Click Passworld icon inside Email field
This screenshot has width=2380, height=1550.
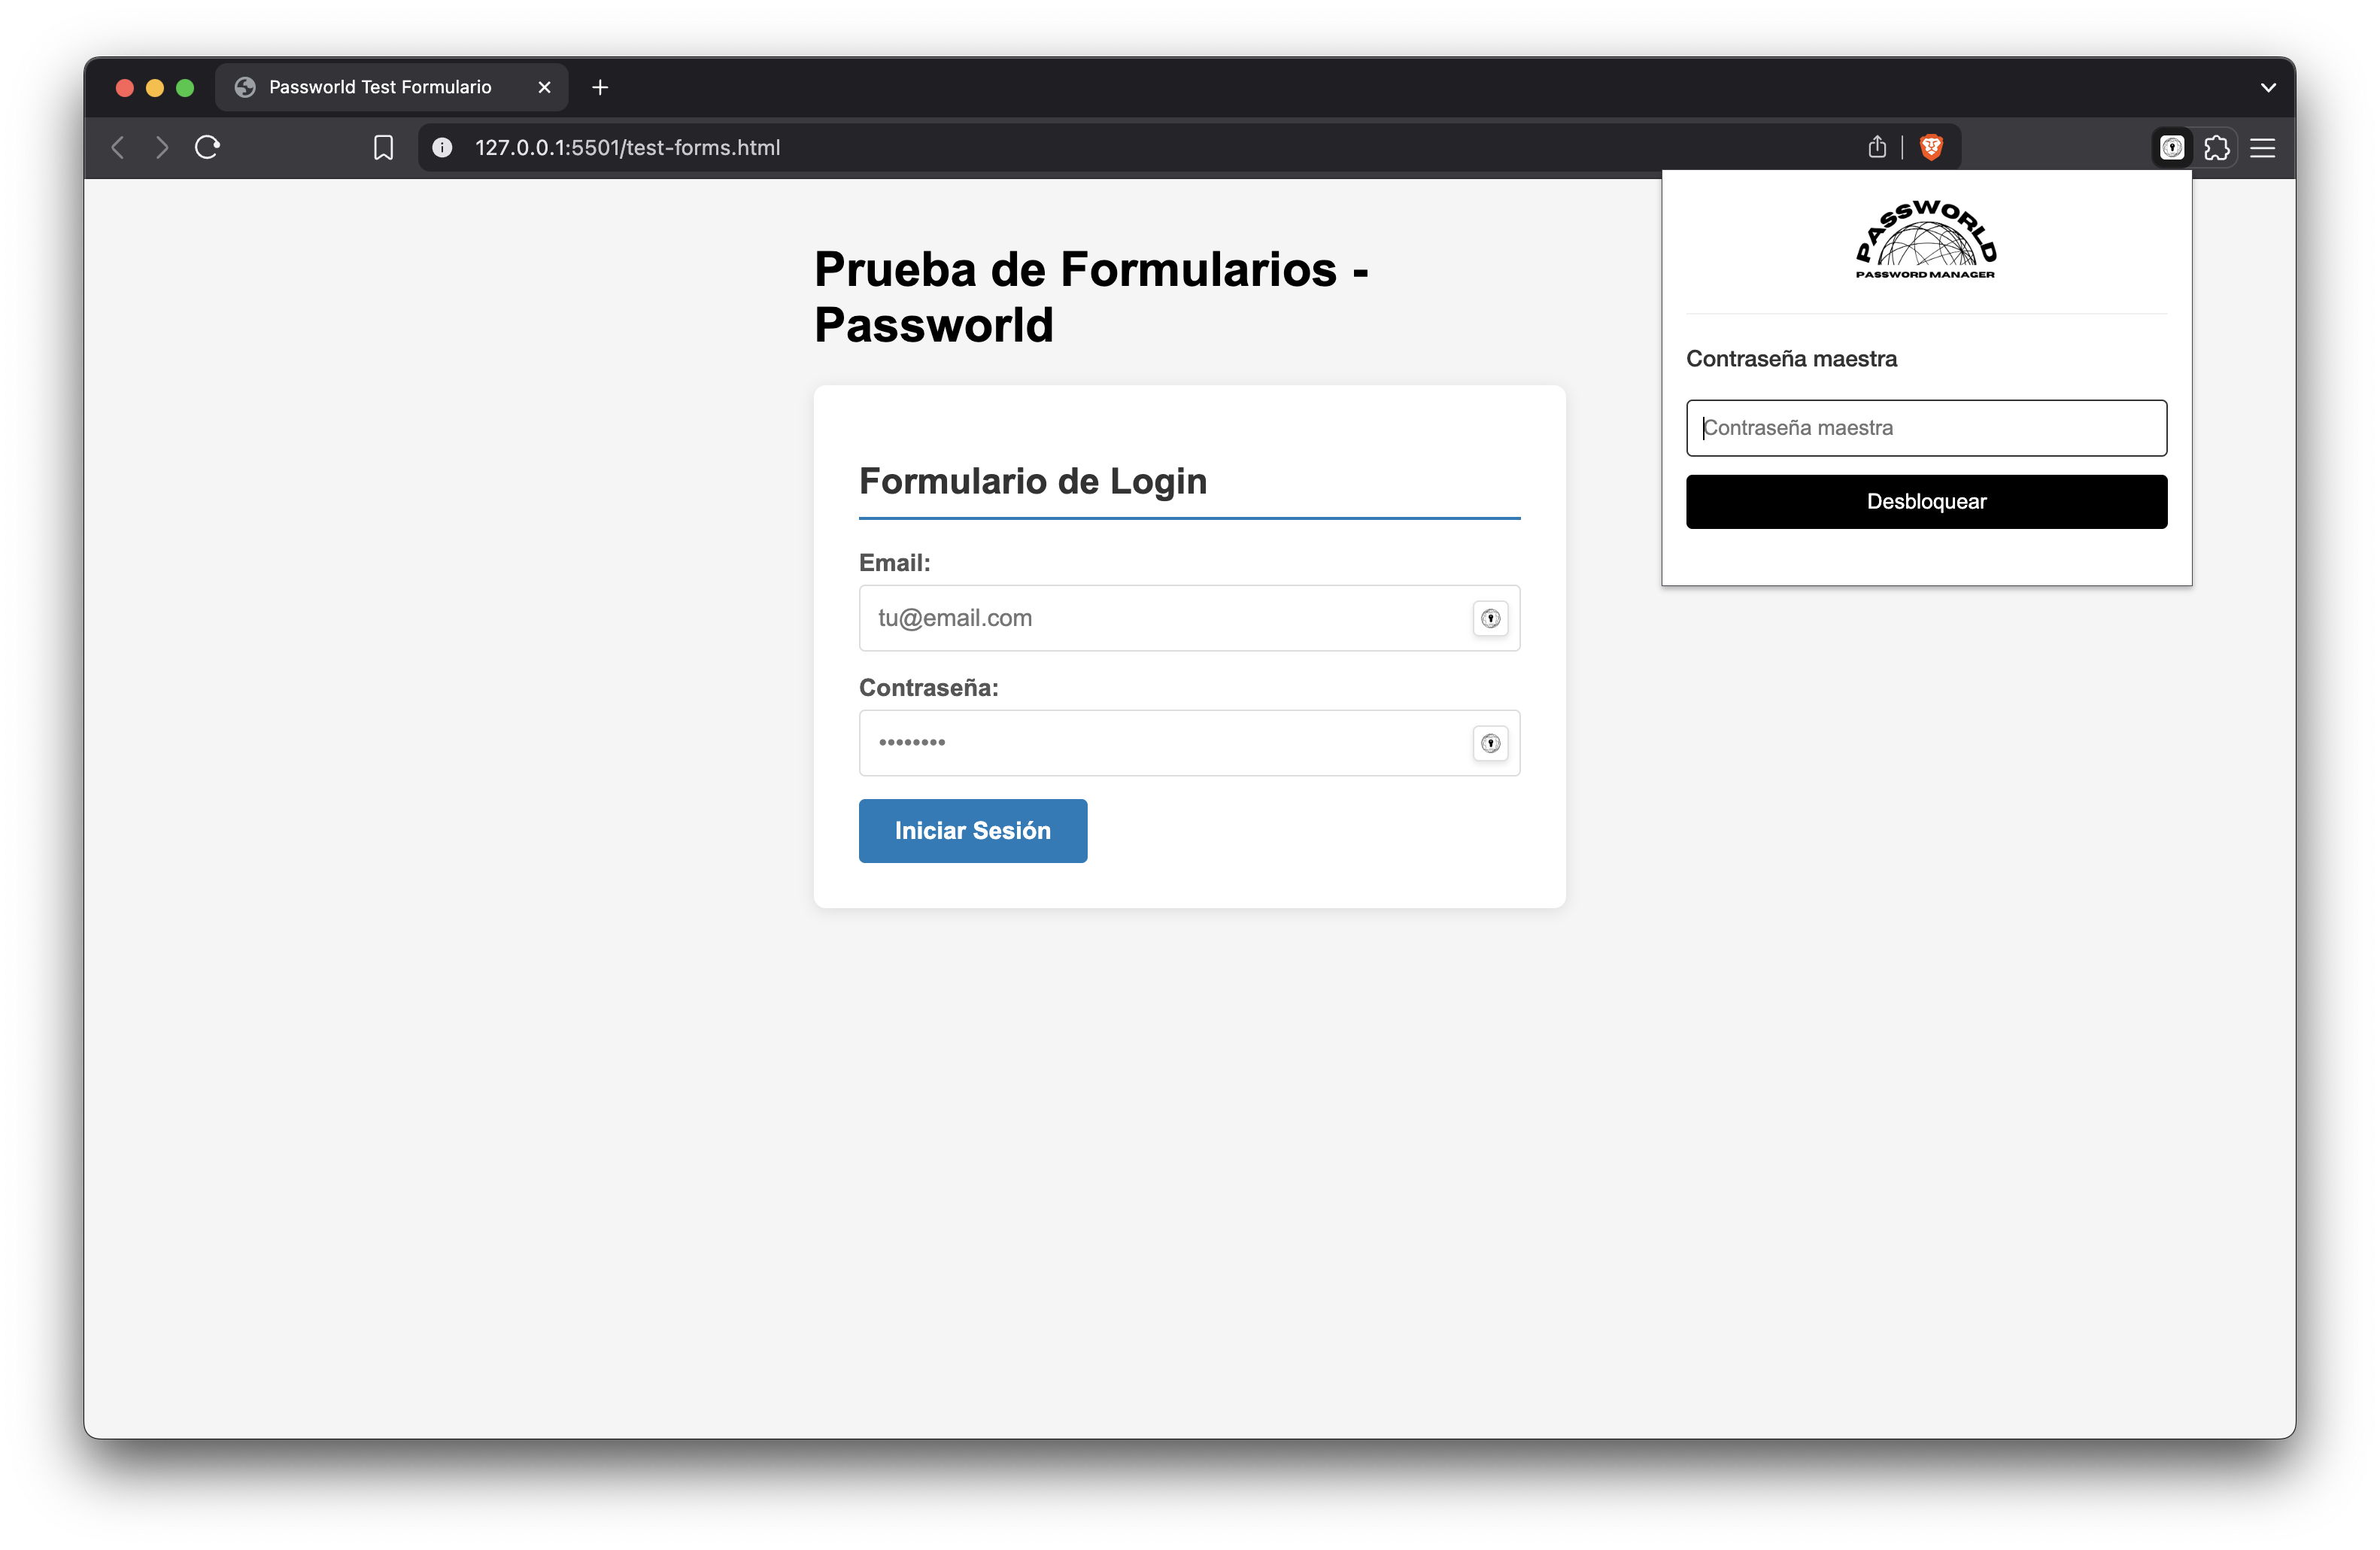[x=1491, y=618]
